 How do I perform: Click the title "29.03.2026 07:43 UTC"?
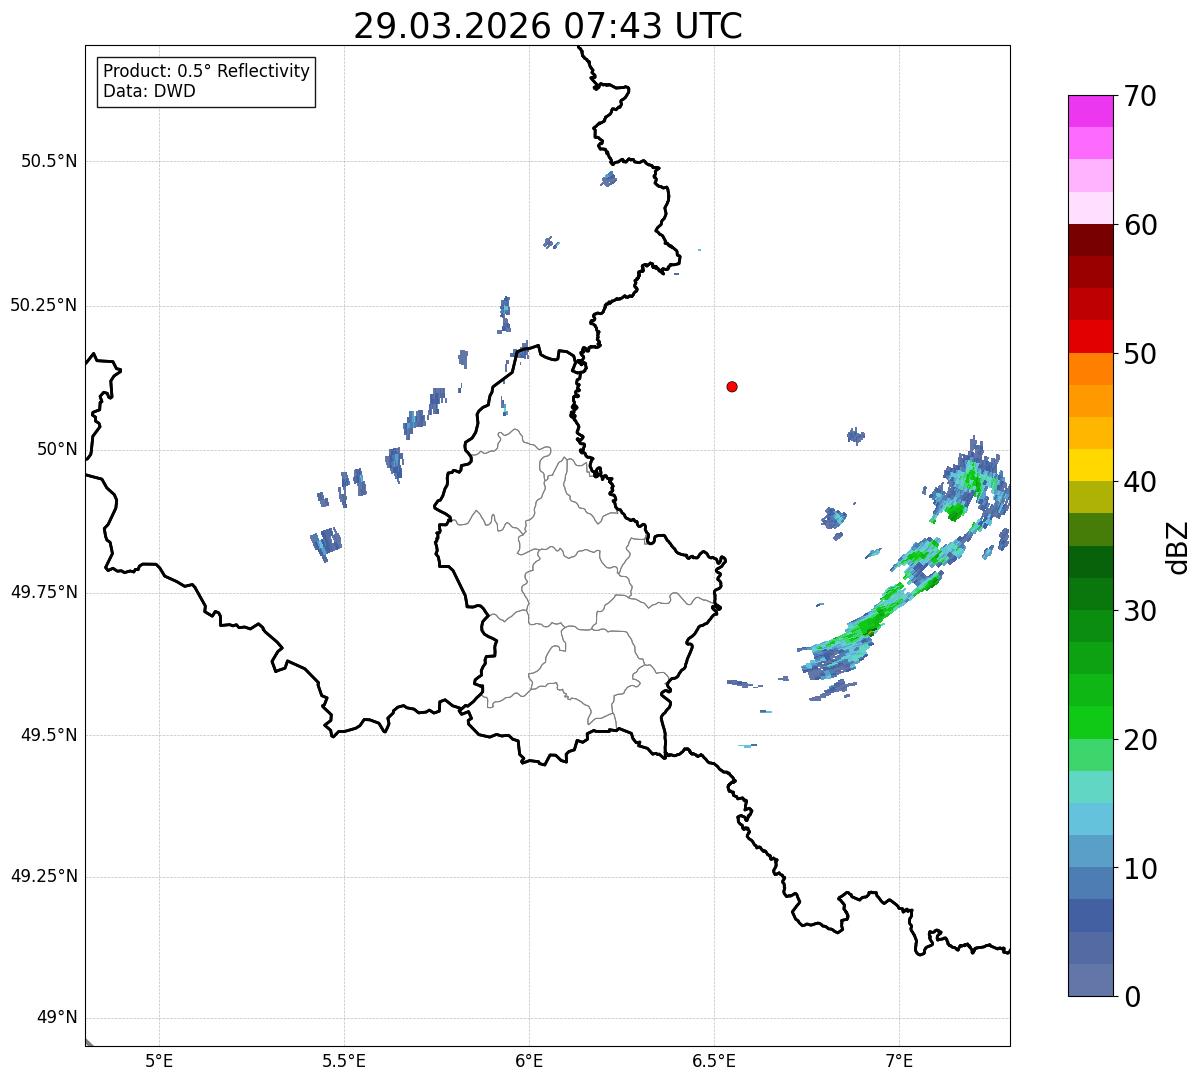(548, 26)
